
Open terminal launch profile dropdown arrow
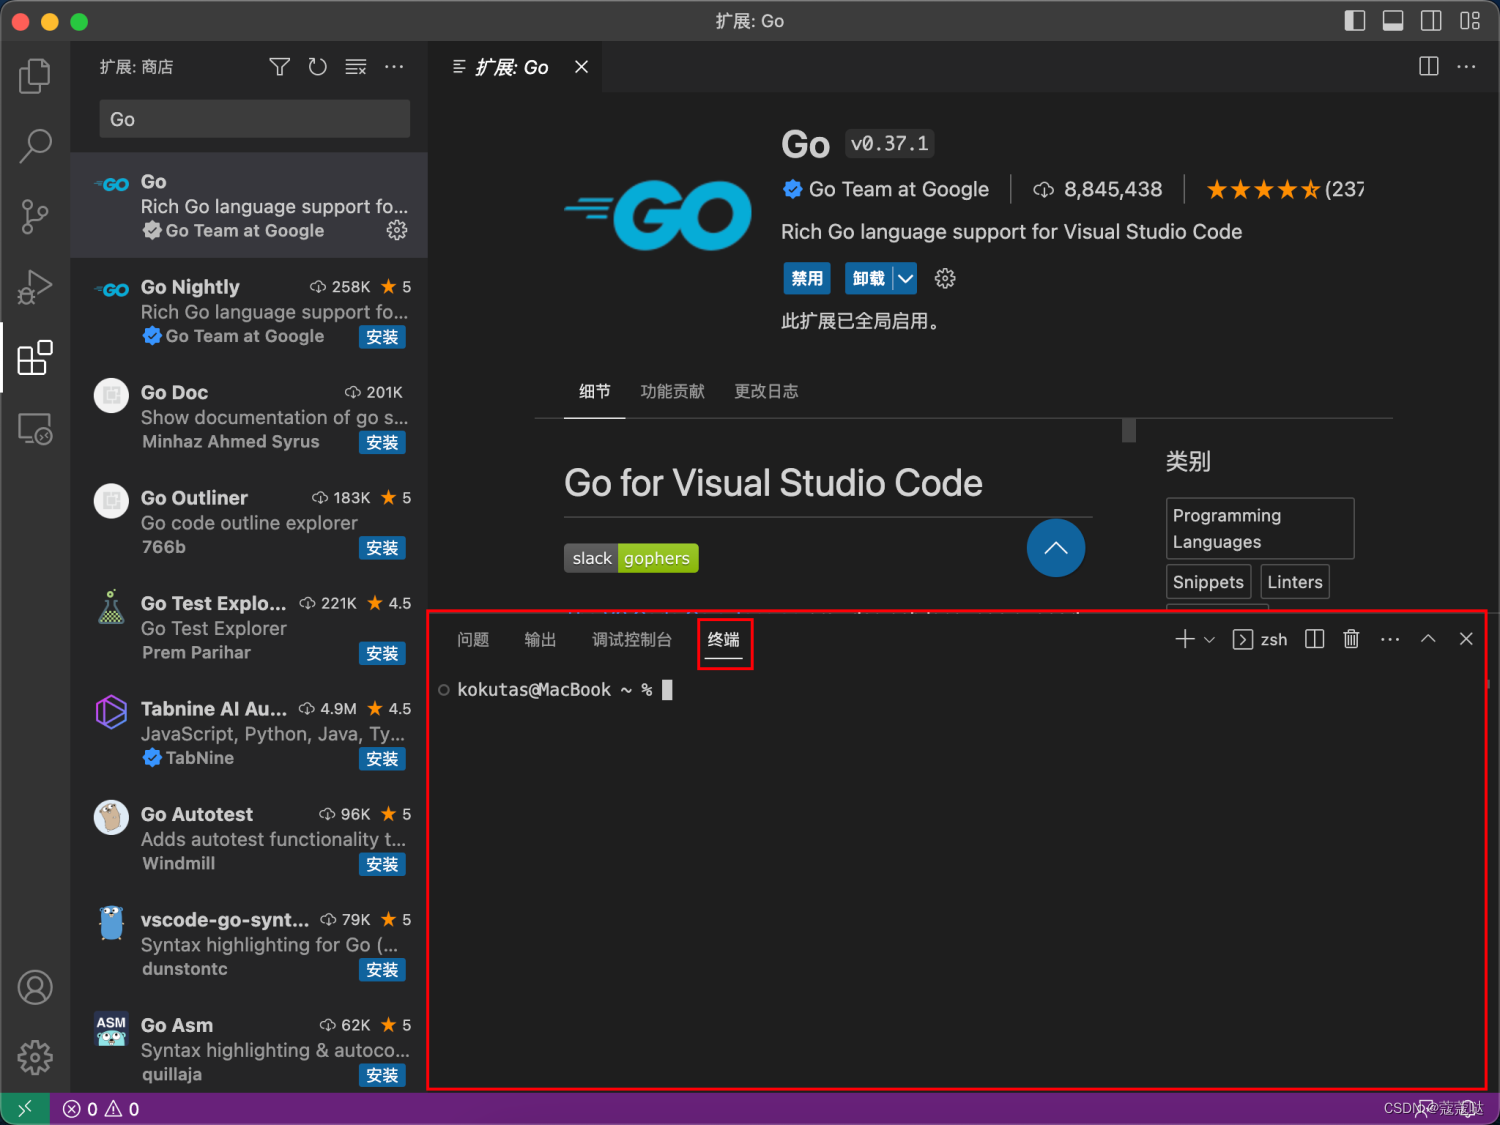[1209, 639]
